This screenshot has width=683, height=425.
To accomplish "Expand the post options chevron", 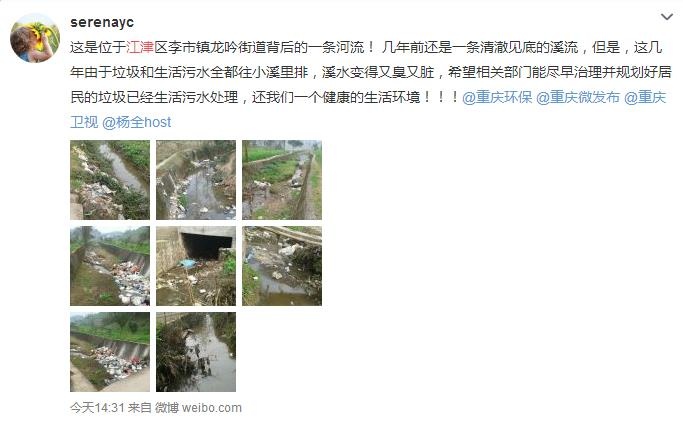I will [666, 17].
